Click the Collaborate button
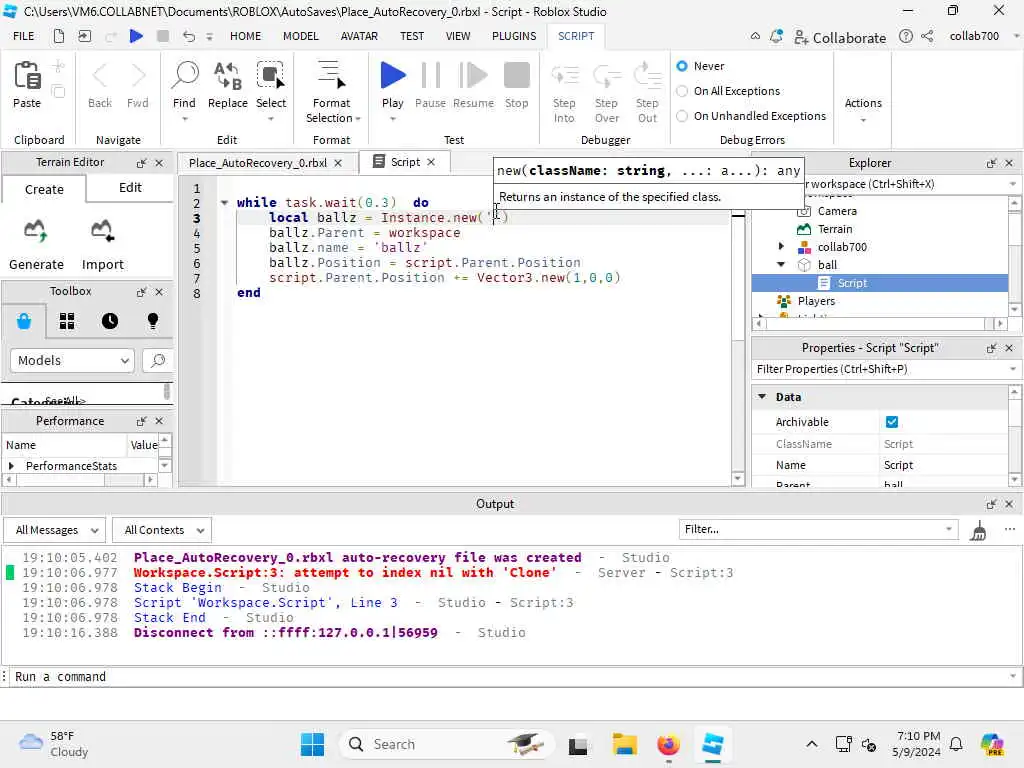Image resolution: width=1024 pixels, height=768 pixels. 840,37
